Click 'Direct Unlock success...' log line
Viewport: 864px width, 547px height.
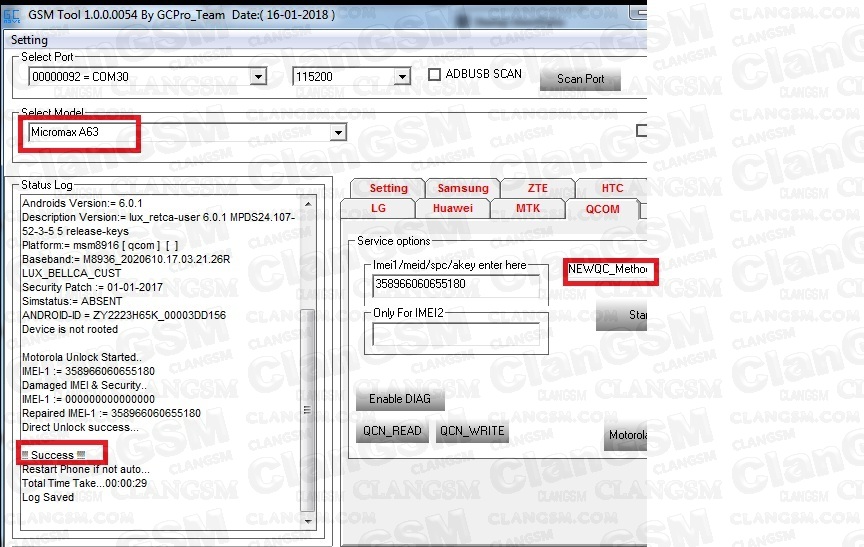click(80, 427)
